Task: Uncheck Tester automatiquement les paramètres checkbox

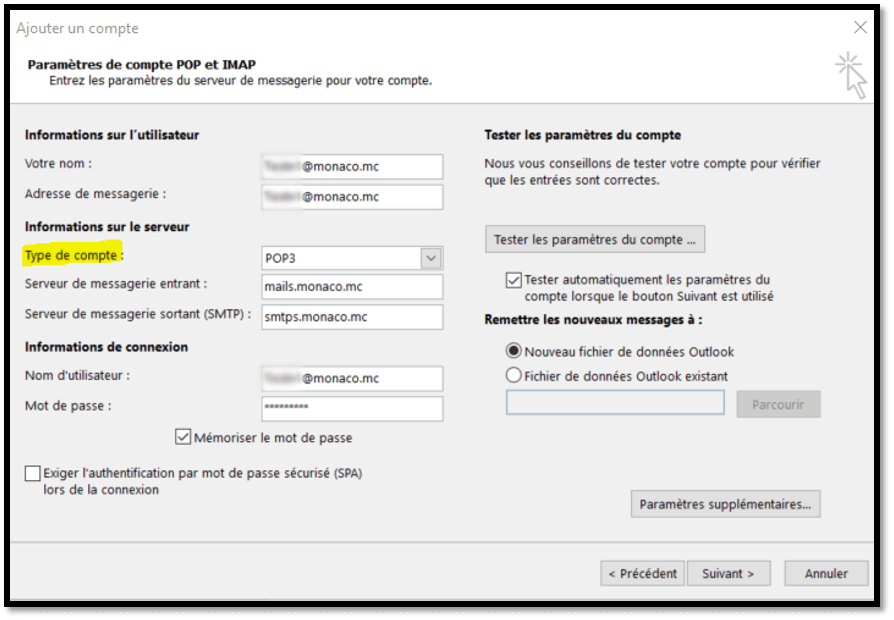Action: click(514, 281)
